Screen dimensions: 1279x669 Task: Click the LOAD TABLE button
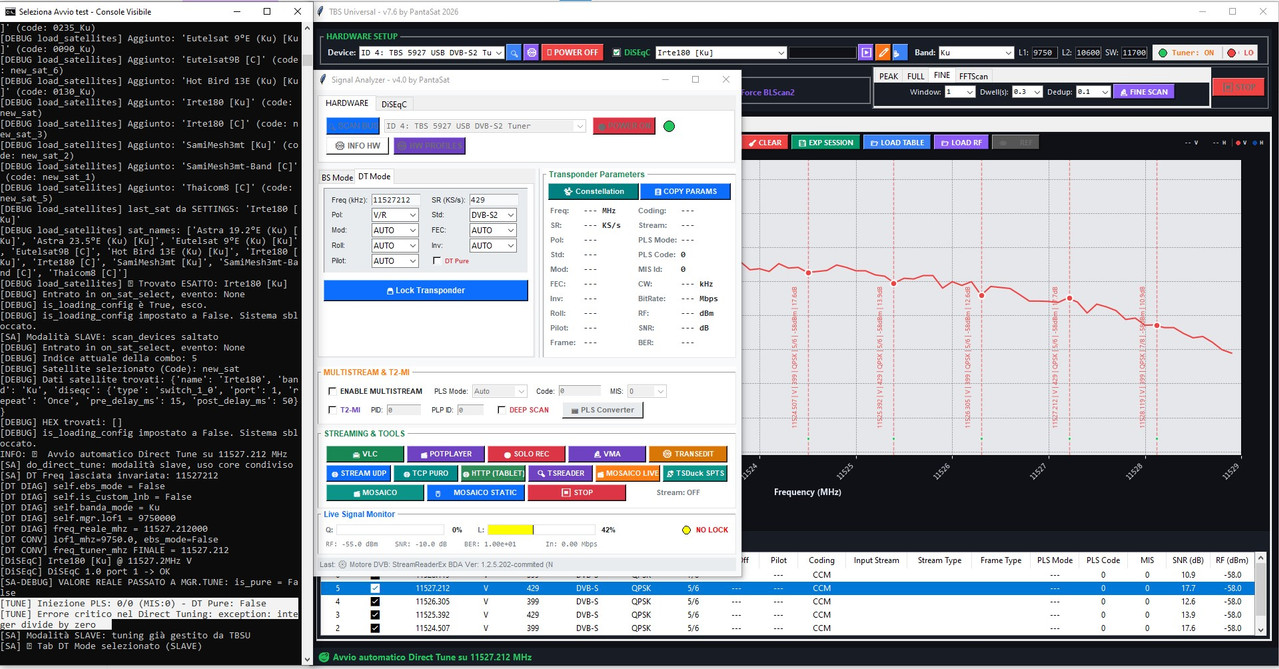tap(896, 143)
